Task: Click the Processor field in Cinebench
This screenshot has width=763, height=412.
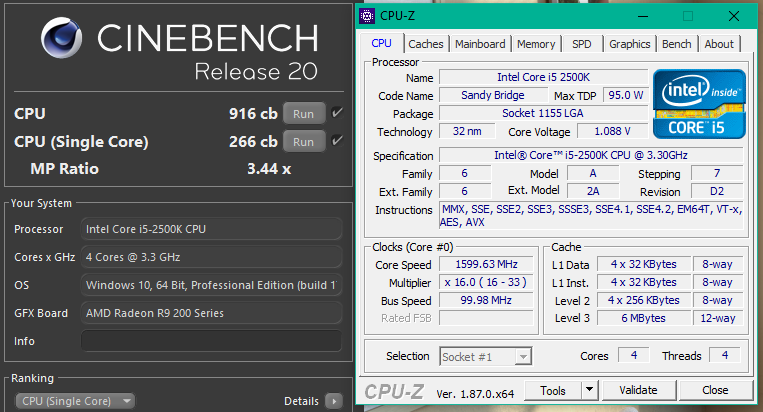Action: click(x=211, y=229)
